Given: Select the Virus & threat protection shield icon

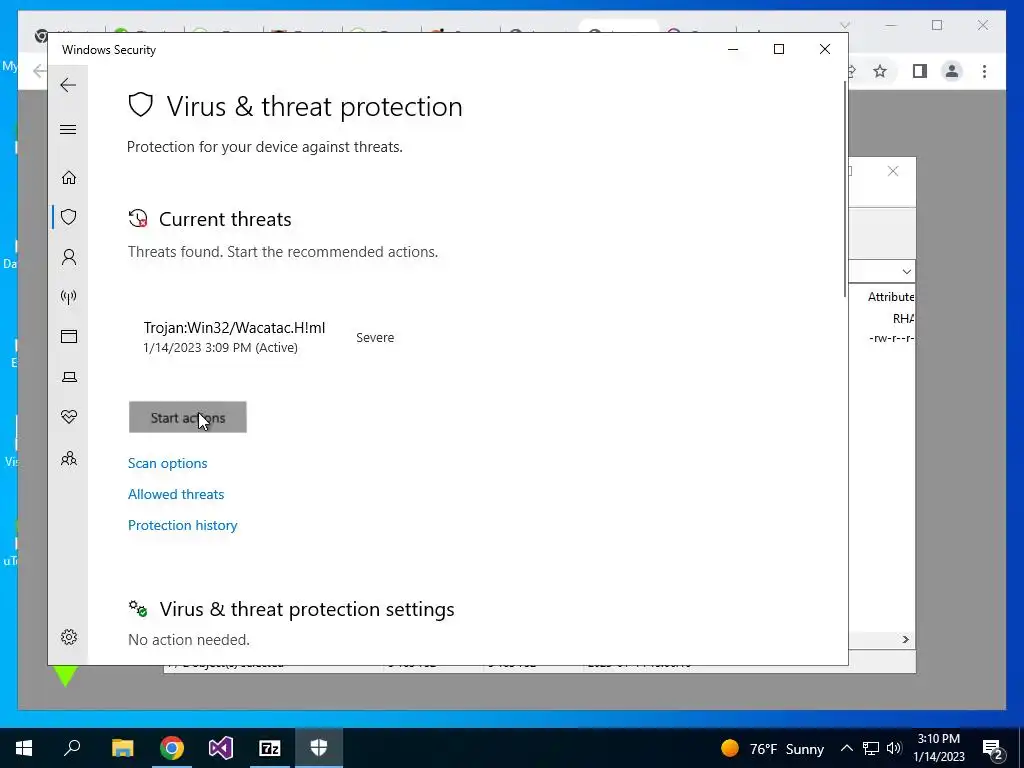Looking at the screenshot, I should tap(69, 217).
